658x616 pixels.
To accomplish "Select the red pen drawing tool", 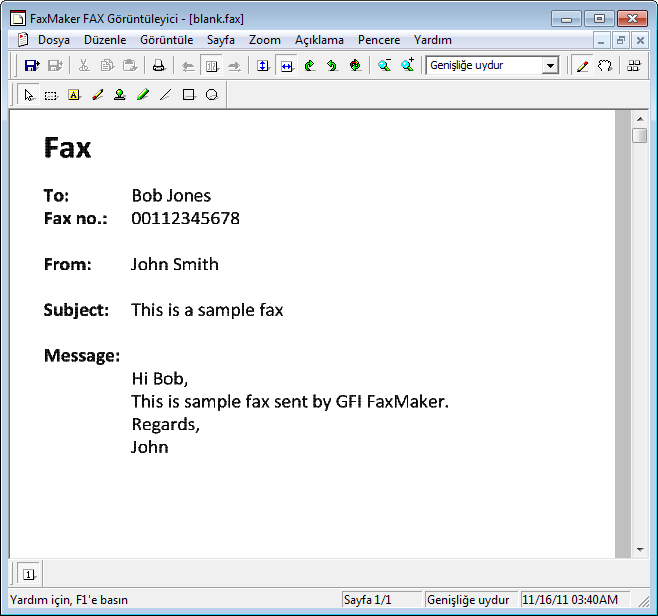I will [97, 95].
